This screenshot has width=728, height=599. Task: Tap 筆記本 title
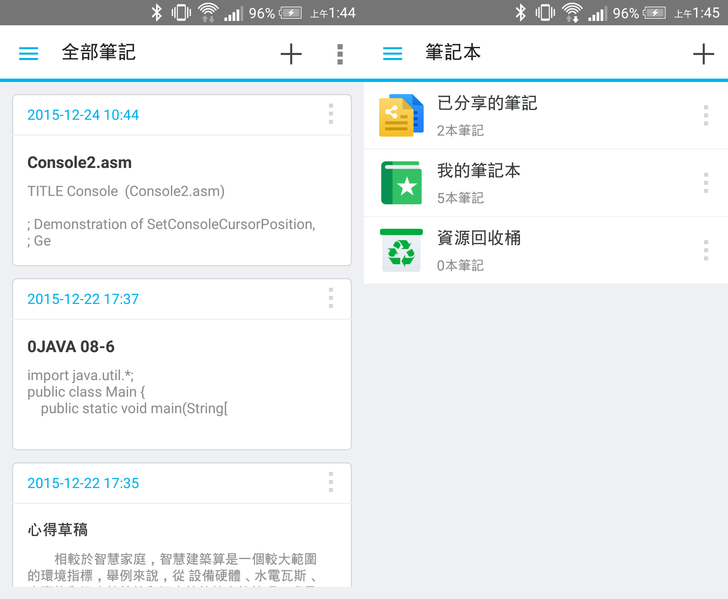453,52
